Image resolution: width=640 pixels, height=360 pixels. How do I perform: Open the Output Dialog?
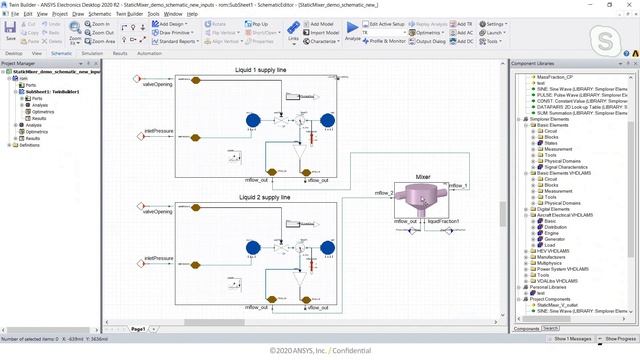(x=427, y=41)
